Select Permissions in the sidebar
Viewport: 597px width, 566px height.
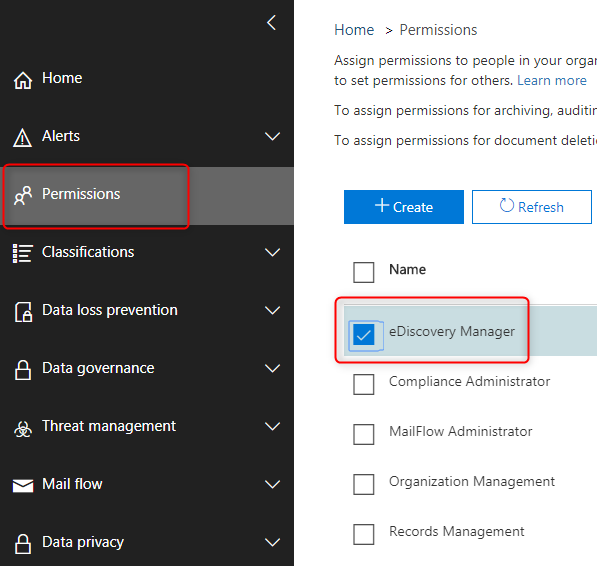81,194
